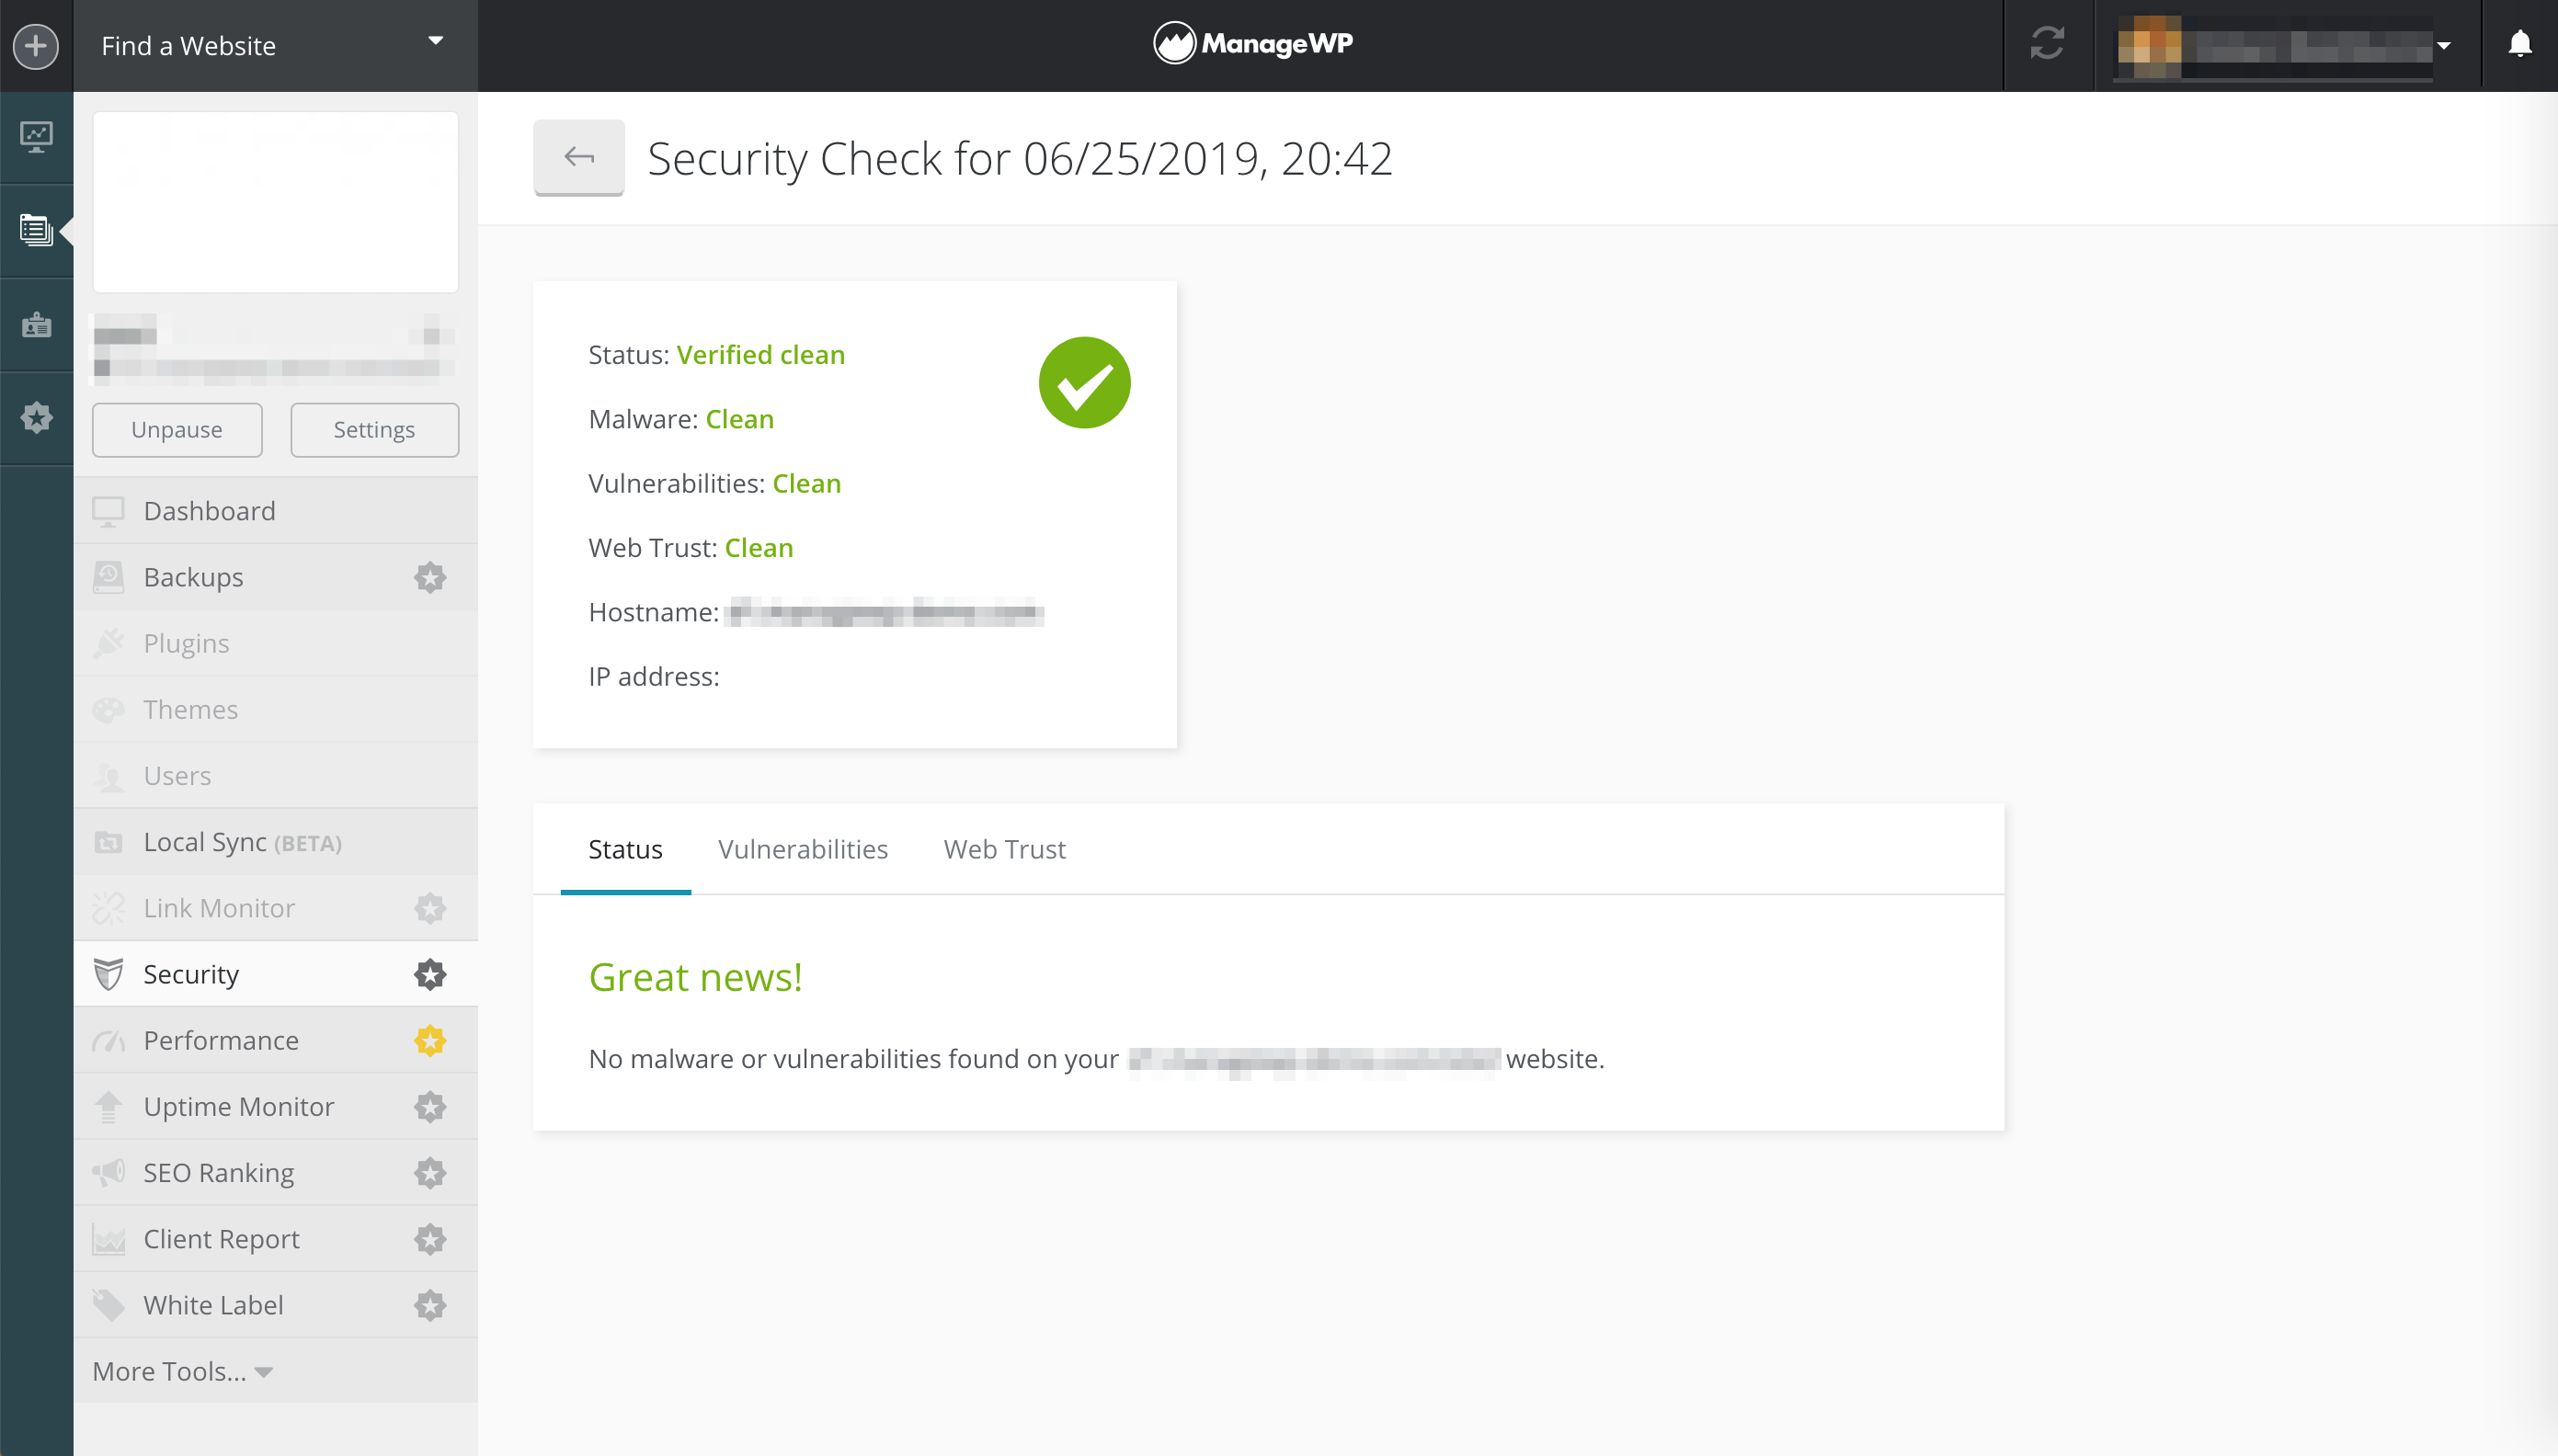
Task: Switch to the Web Trust tab
Action: (x=1003, y=848)
